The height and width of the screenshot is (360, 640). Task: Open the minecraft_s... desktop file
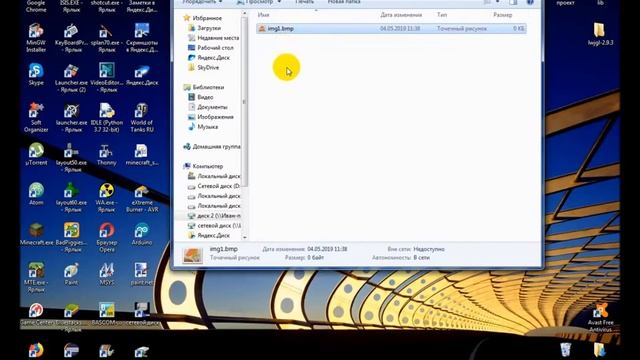tap(142, 154)
